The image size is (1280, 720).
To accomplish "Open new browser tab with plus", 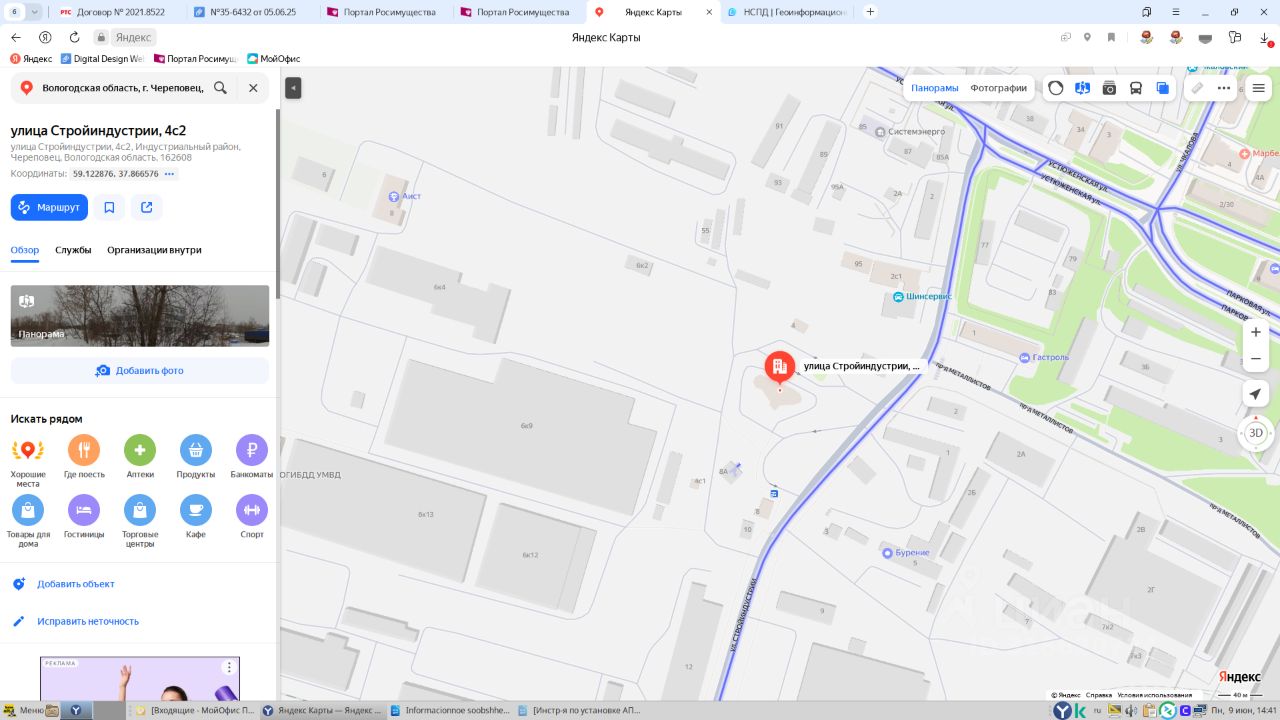I will coord(870,12).
